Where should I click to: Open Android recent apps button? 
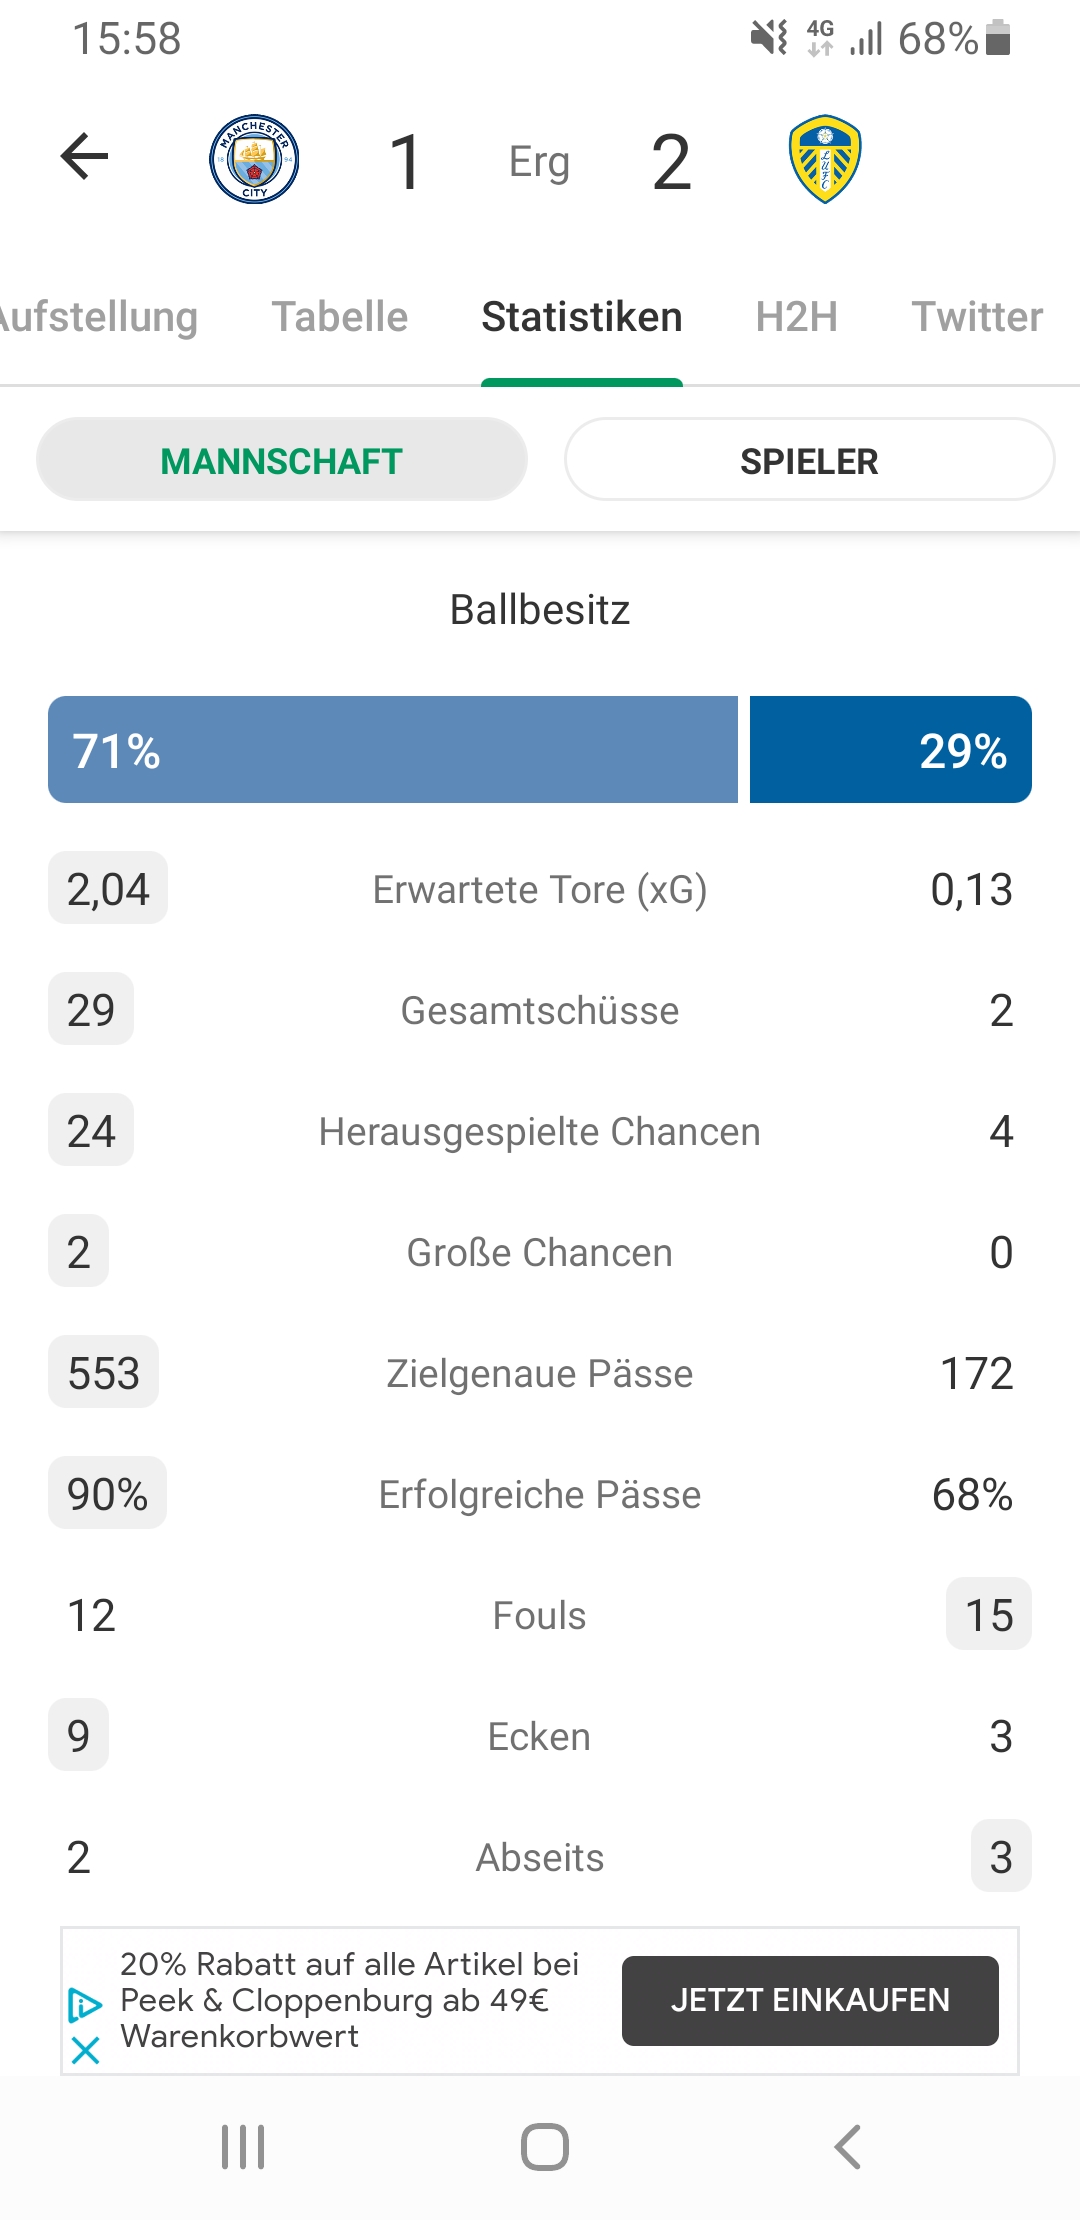pyautogui.click(x=243, y=2147)
